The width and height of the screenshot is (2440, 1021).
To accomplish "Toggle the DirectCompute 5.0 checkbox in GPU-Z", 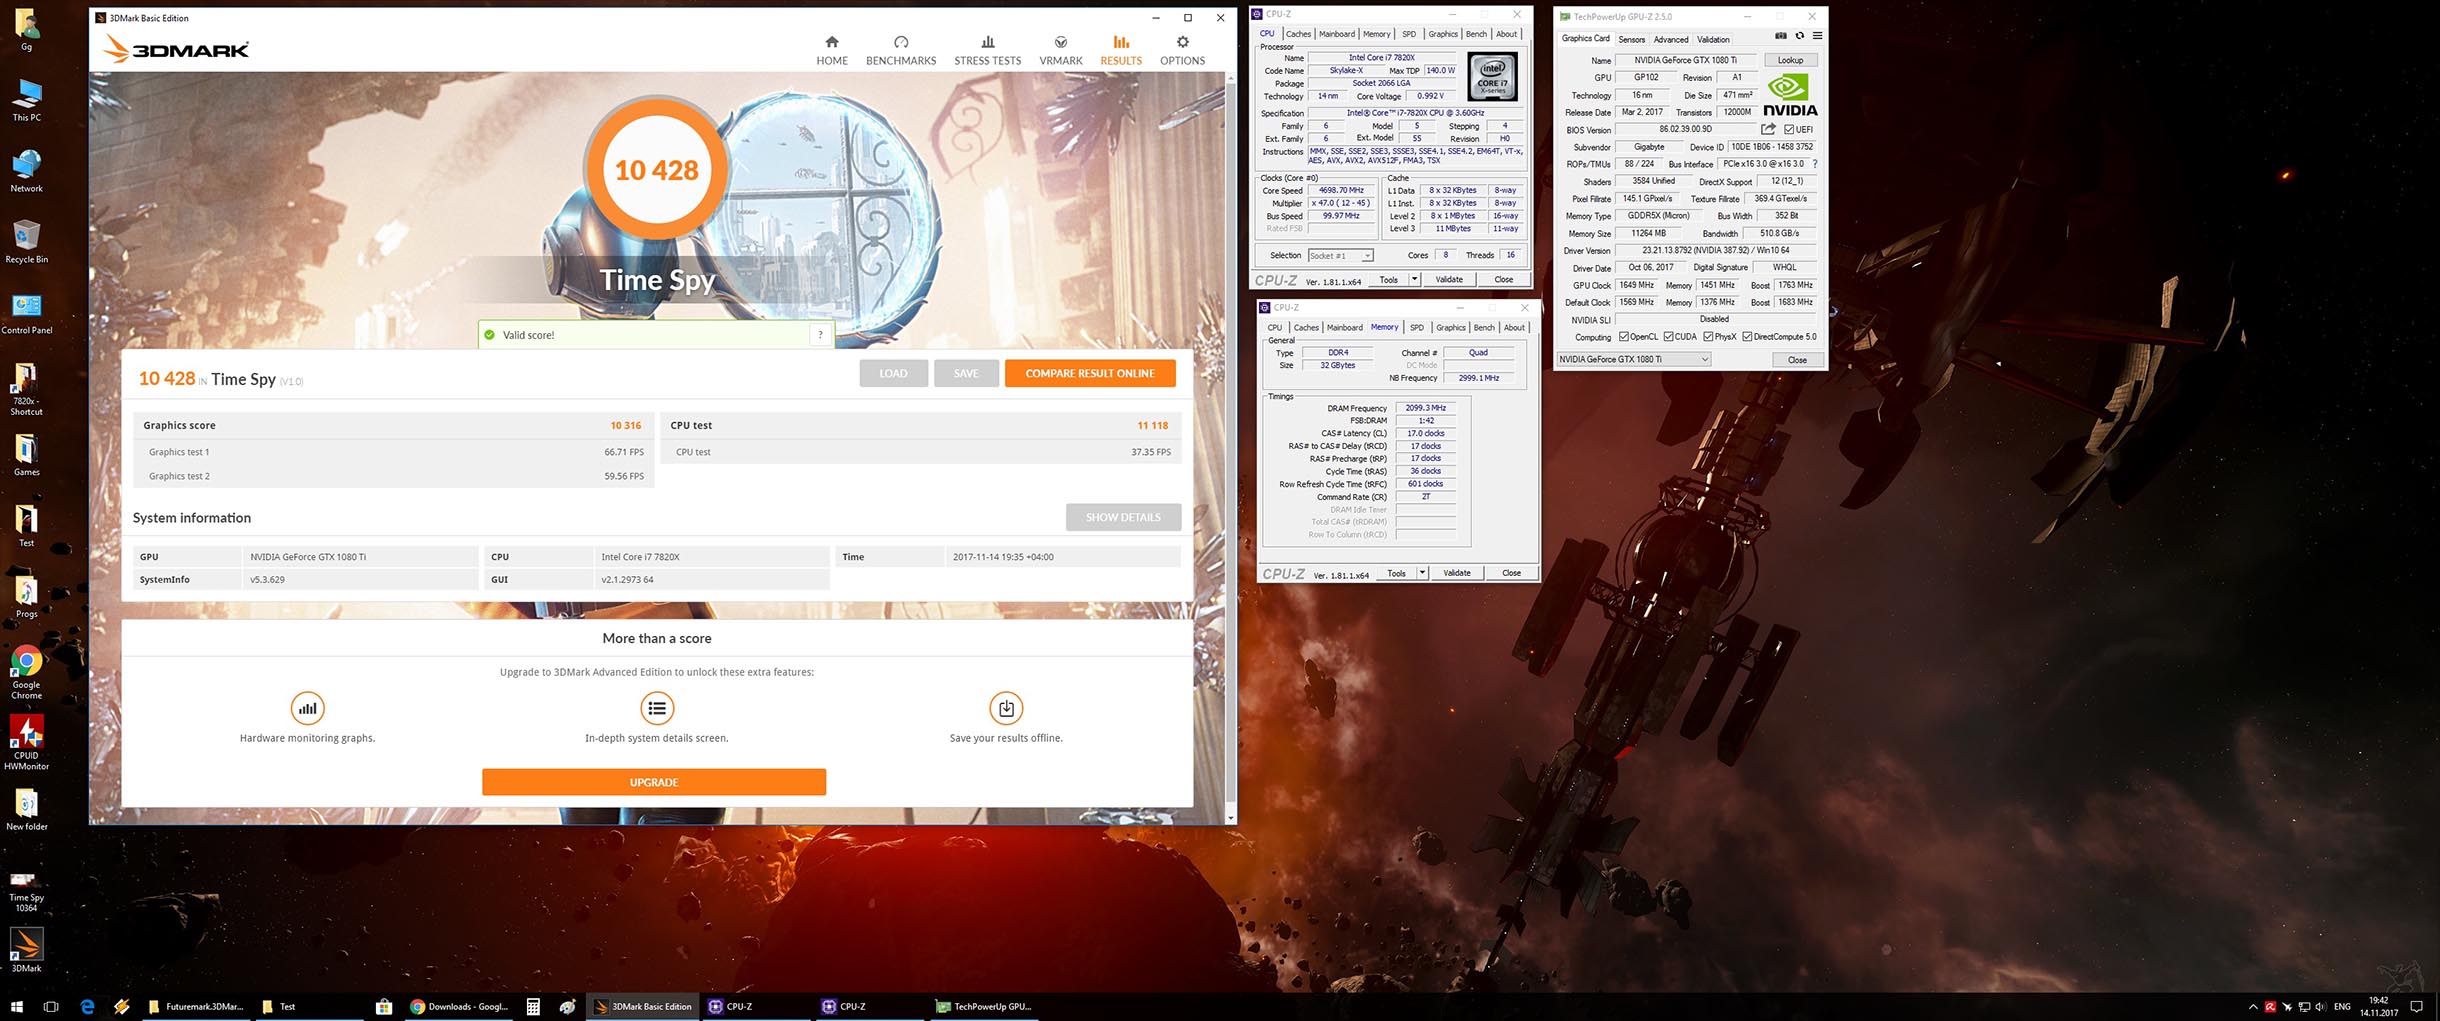I will coord(1747,337).
